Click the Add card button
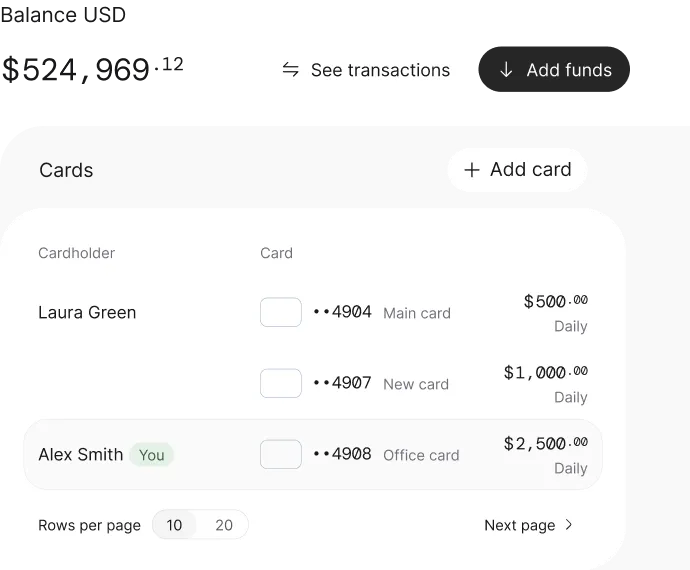The height and width of the screenshot is (570, 690). (x=518, y=169)
